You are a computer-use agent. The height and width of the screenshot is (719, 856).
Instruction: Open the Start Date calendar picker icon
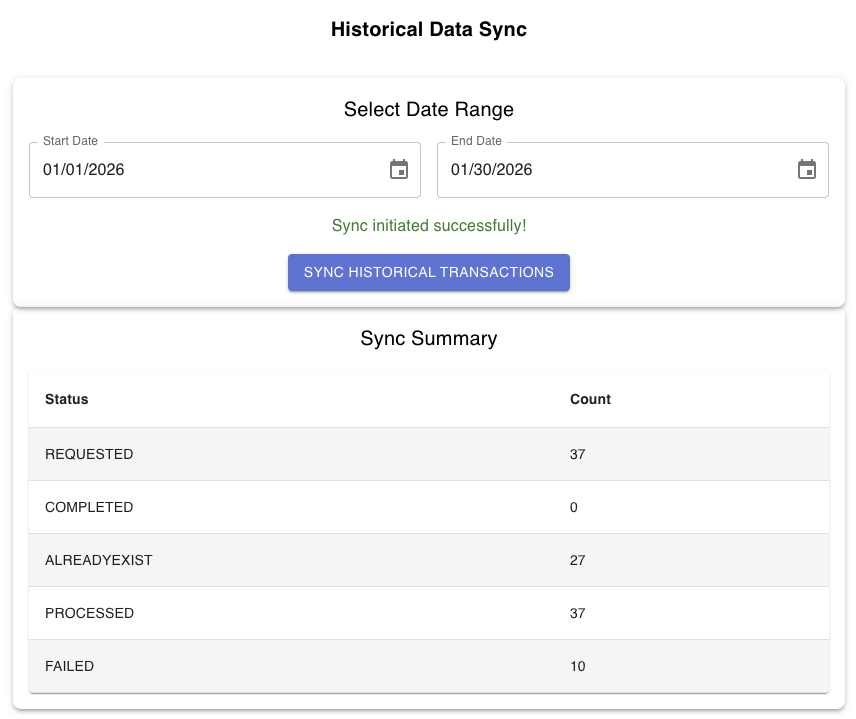pos(399,170)
